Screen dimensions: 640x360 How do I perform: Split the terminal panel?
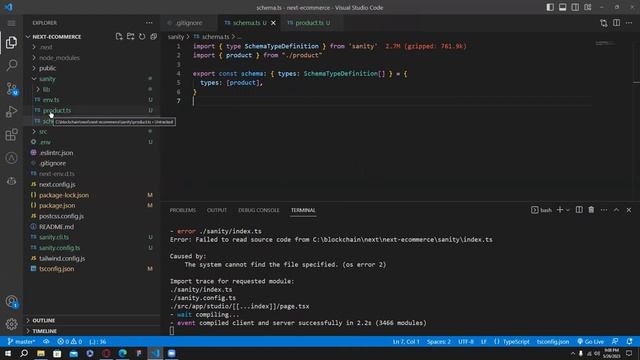579,210
